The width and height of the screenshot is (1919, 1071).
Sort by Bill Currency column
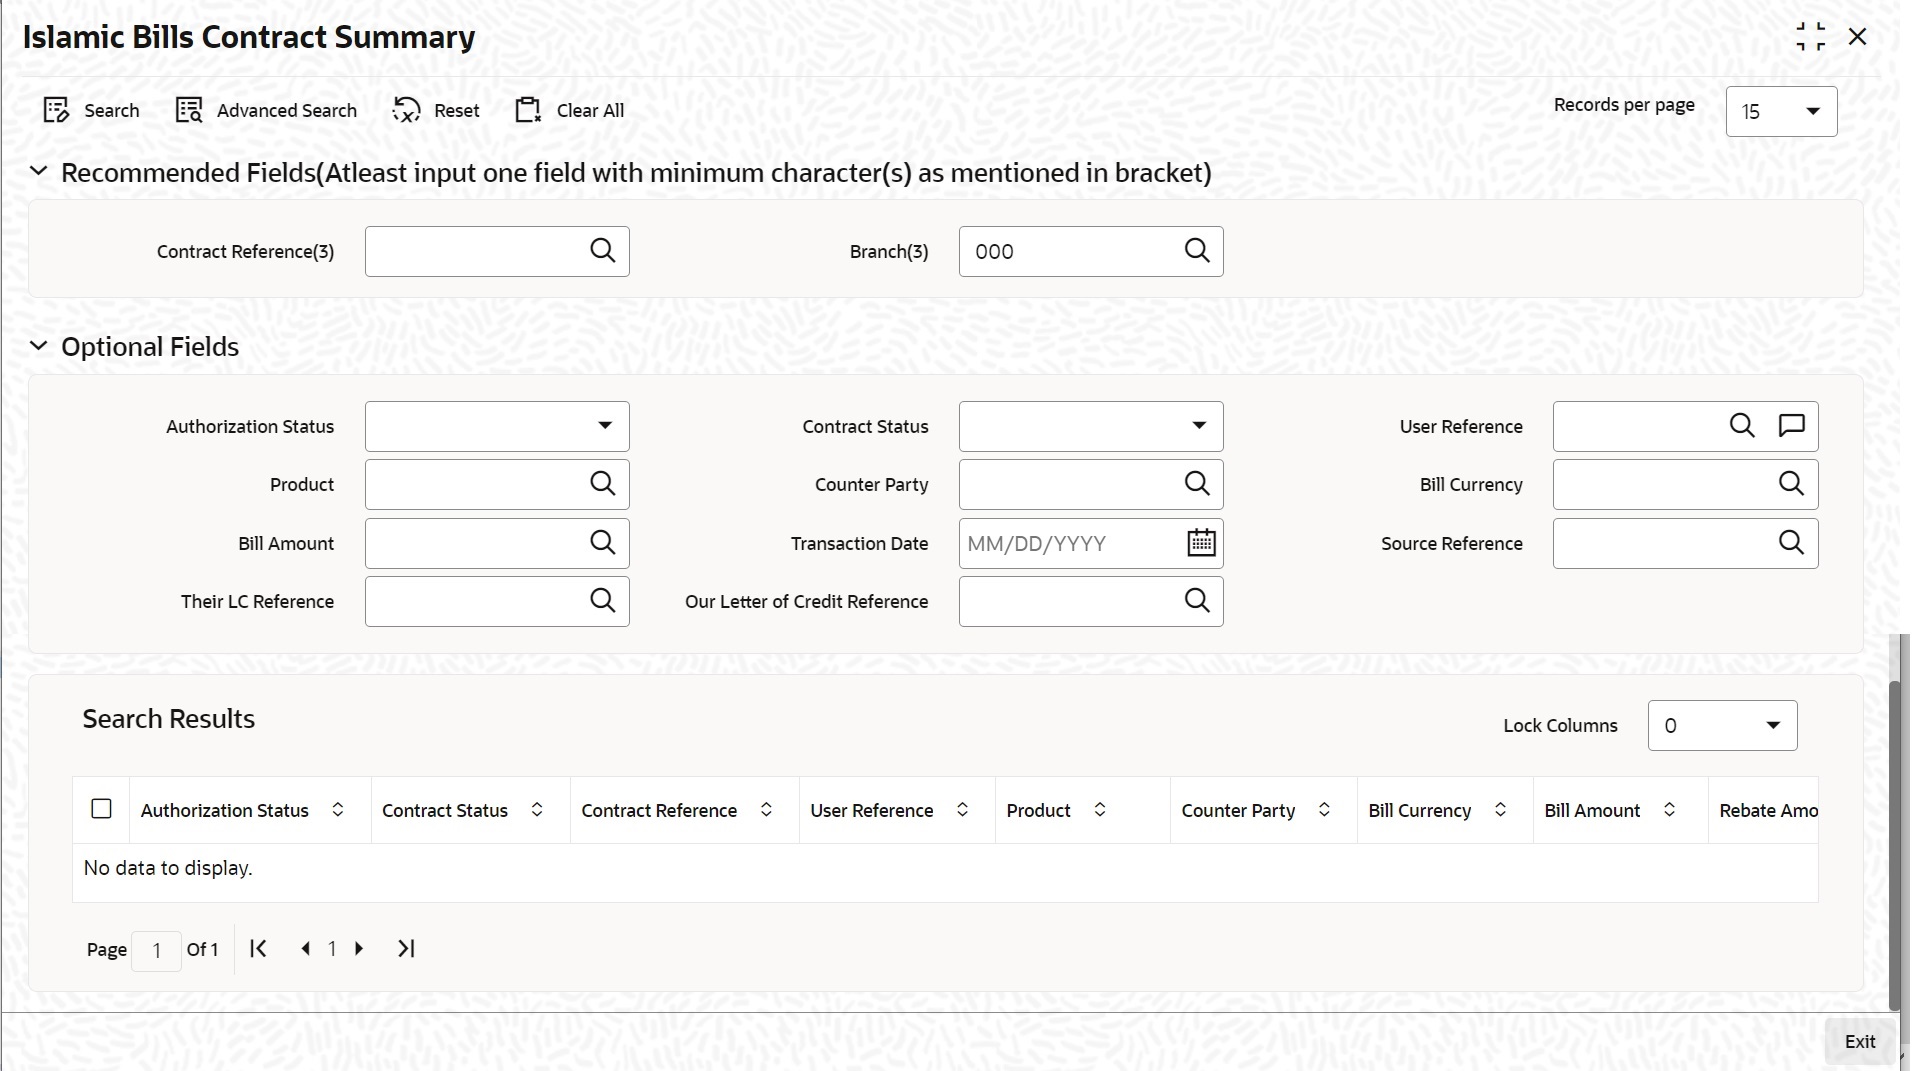tap(1500, 810)
